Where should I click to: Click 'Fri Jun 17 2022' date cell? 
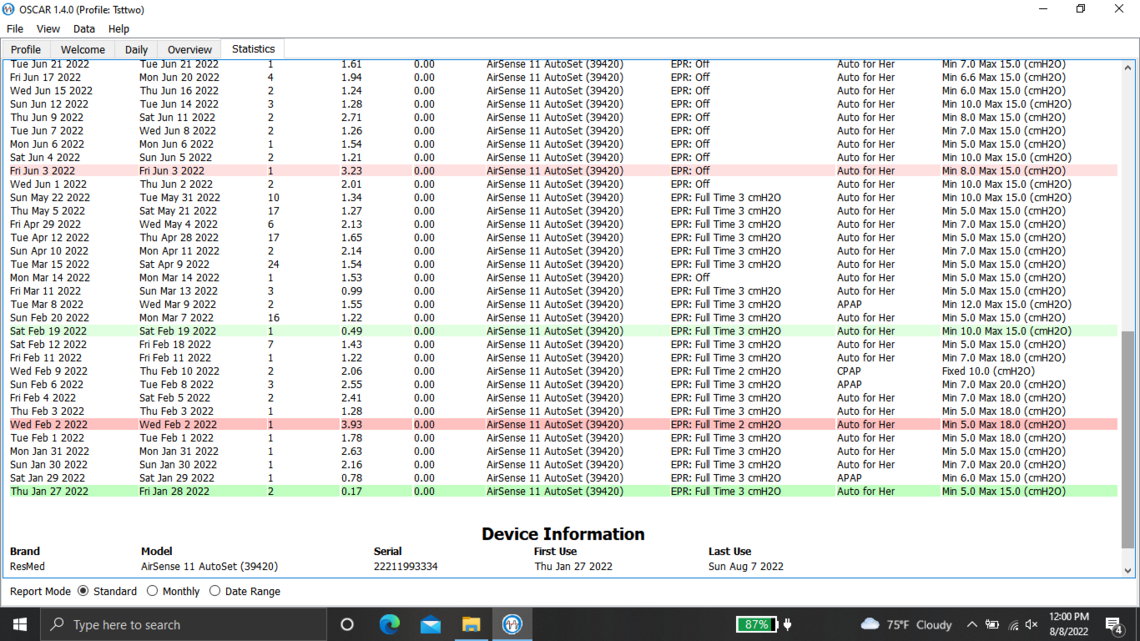tap(45, 77)
